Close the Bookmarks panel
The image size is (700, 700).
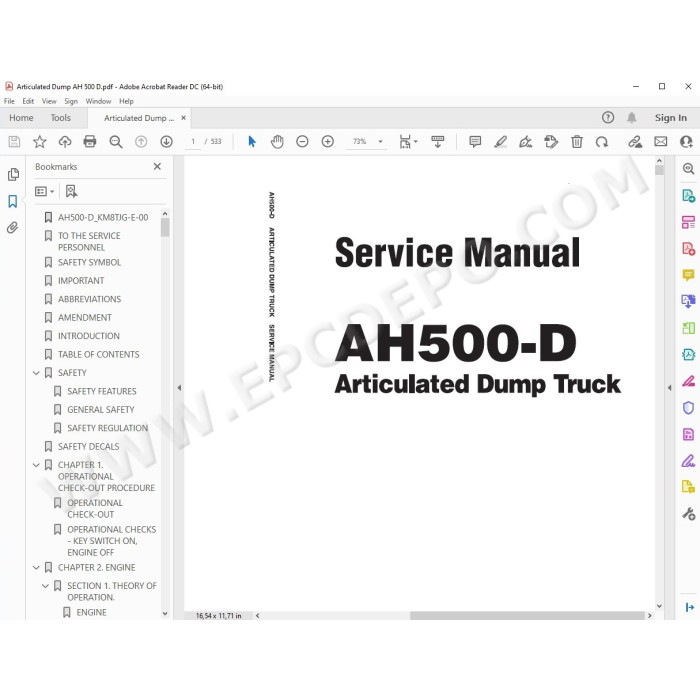coord(157,167)
